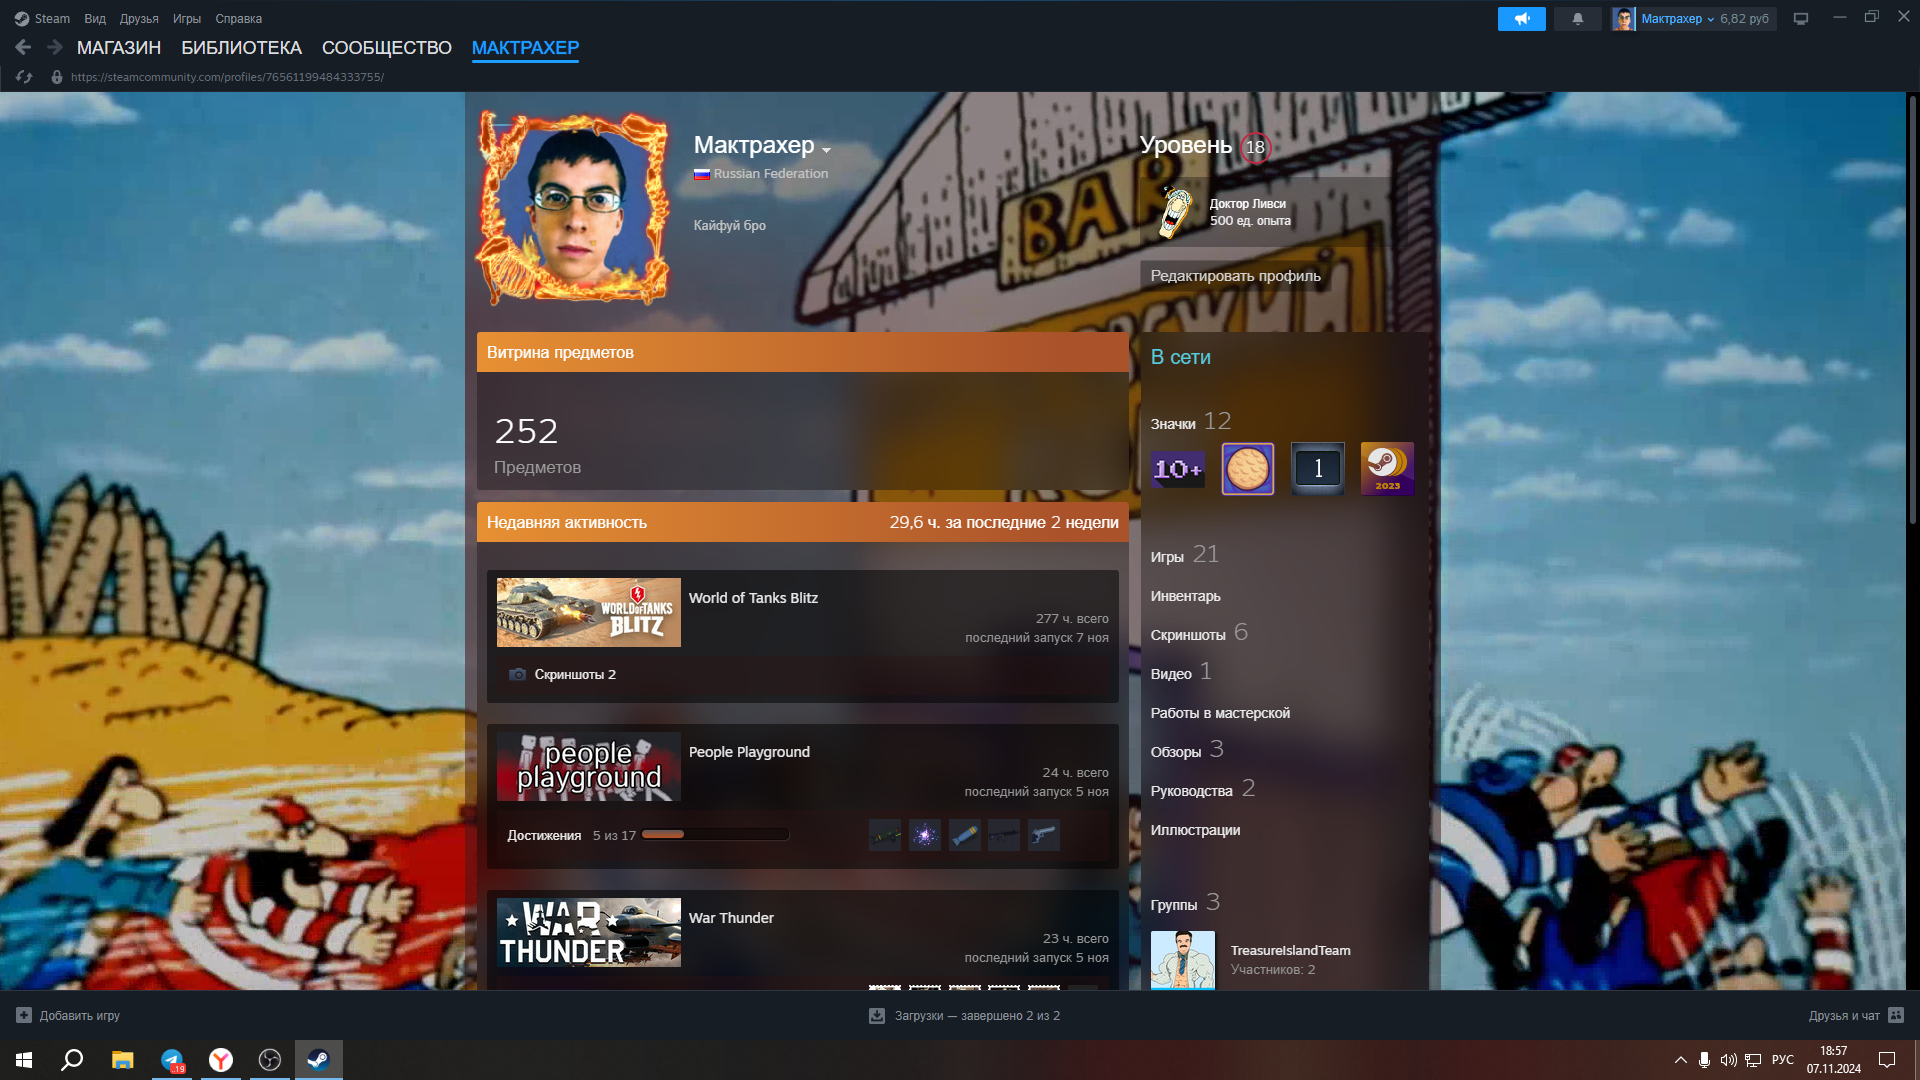This screenshot has width=1920, height=1080.
Task: Open the cookie badge icon
Action: (1248, 469)
